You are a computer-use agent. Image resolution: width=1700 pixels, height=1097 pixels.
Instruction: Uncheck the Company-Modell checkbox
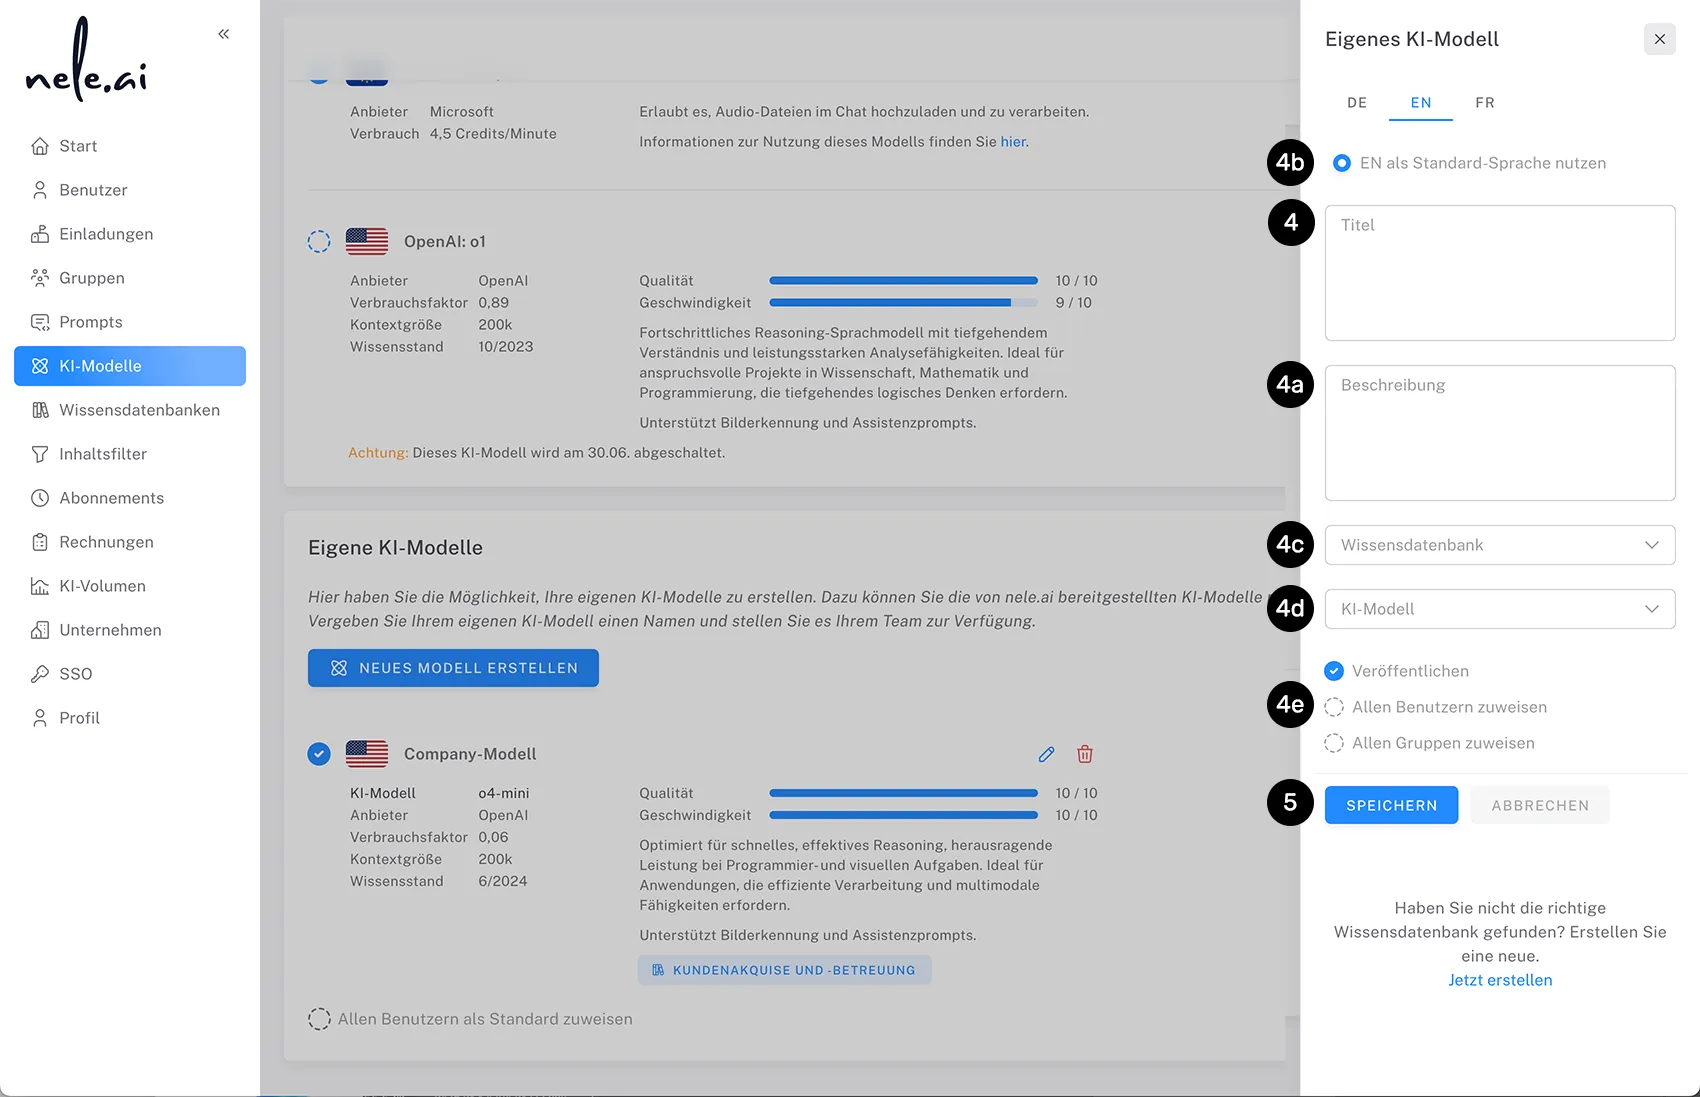click(319, 754)
